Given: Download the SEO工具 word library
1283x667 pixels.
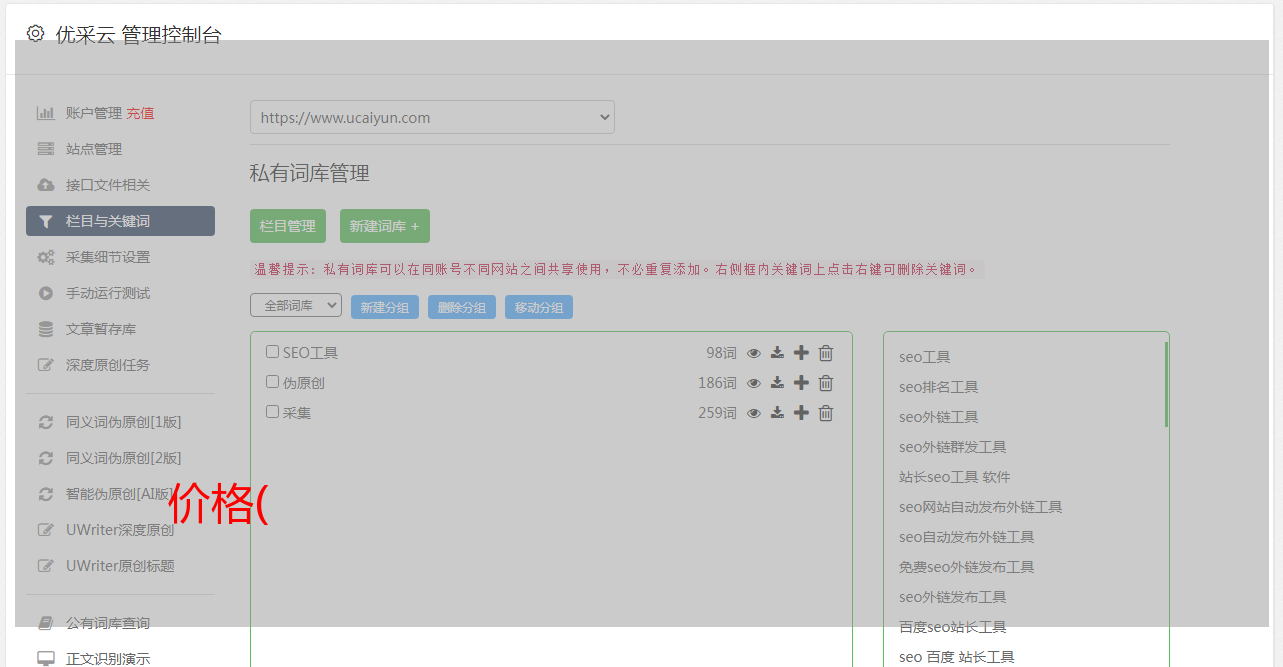Looking at the screenshot, I should click(777, 353).
